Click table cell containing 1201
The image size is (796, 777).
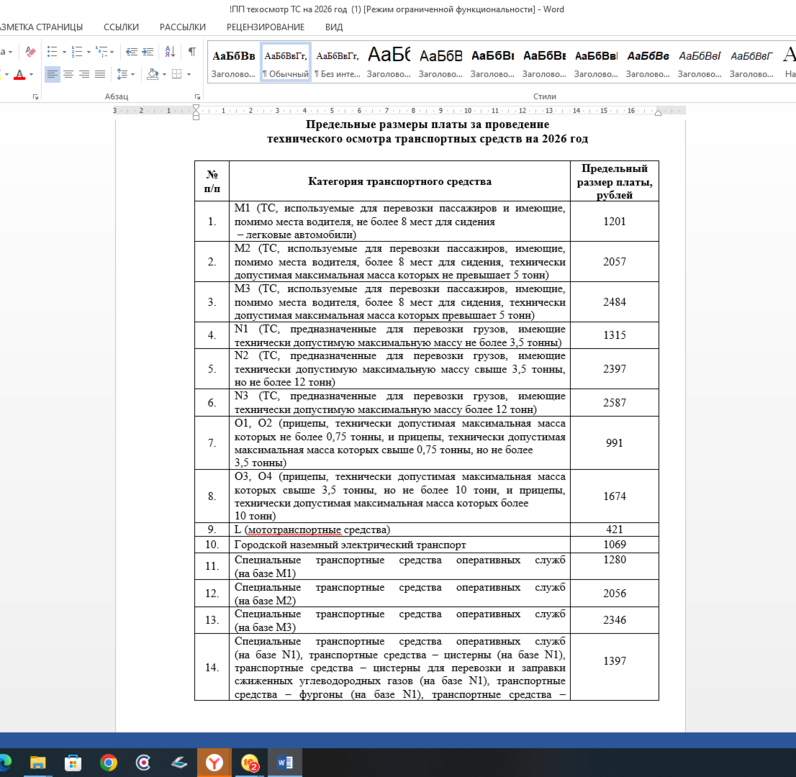pyautogui.click(x=614, y=221)
